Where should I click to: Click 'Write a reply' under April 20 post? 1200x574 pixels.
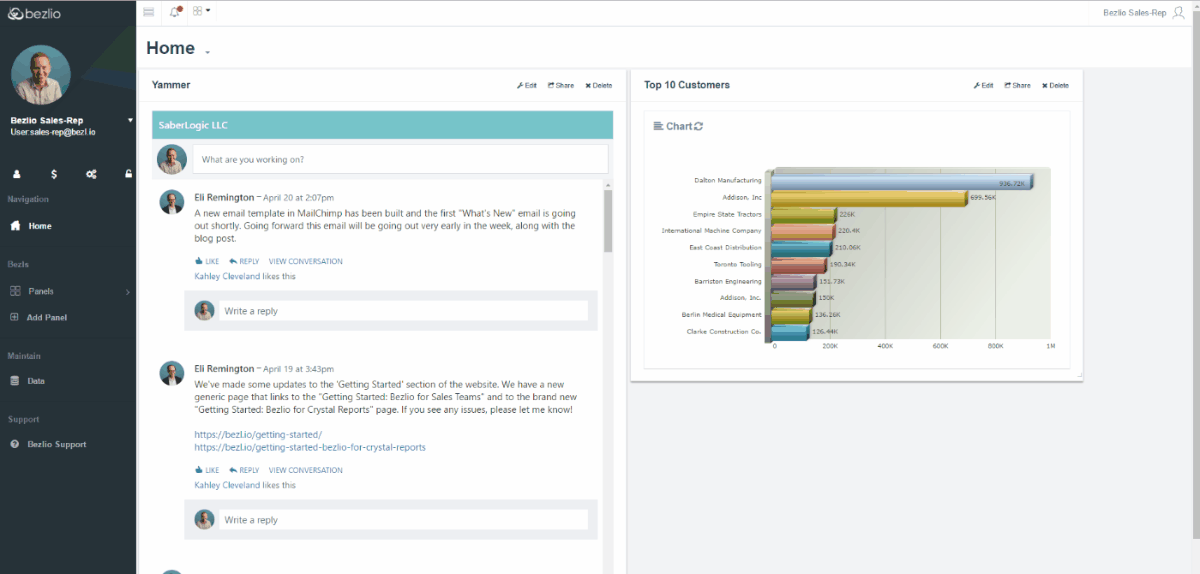[x=403, y=311]
